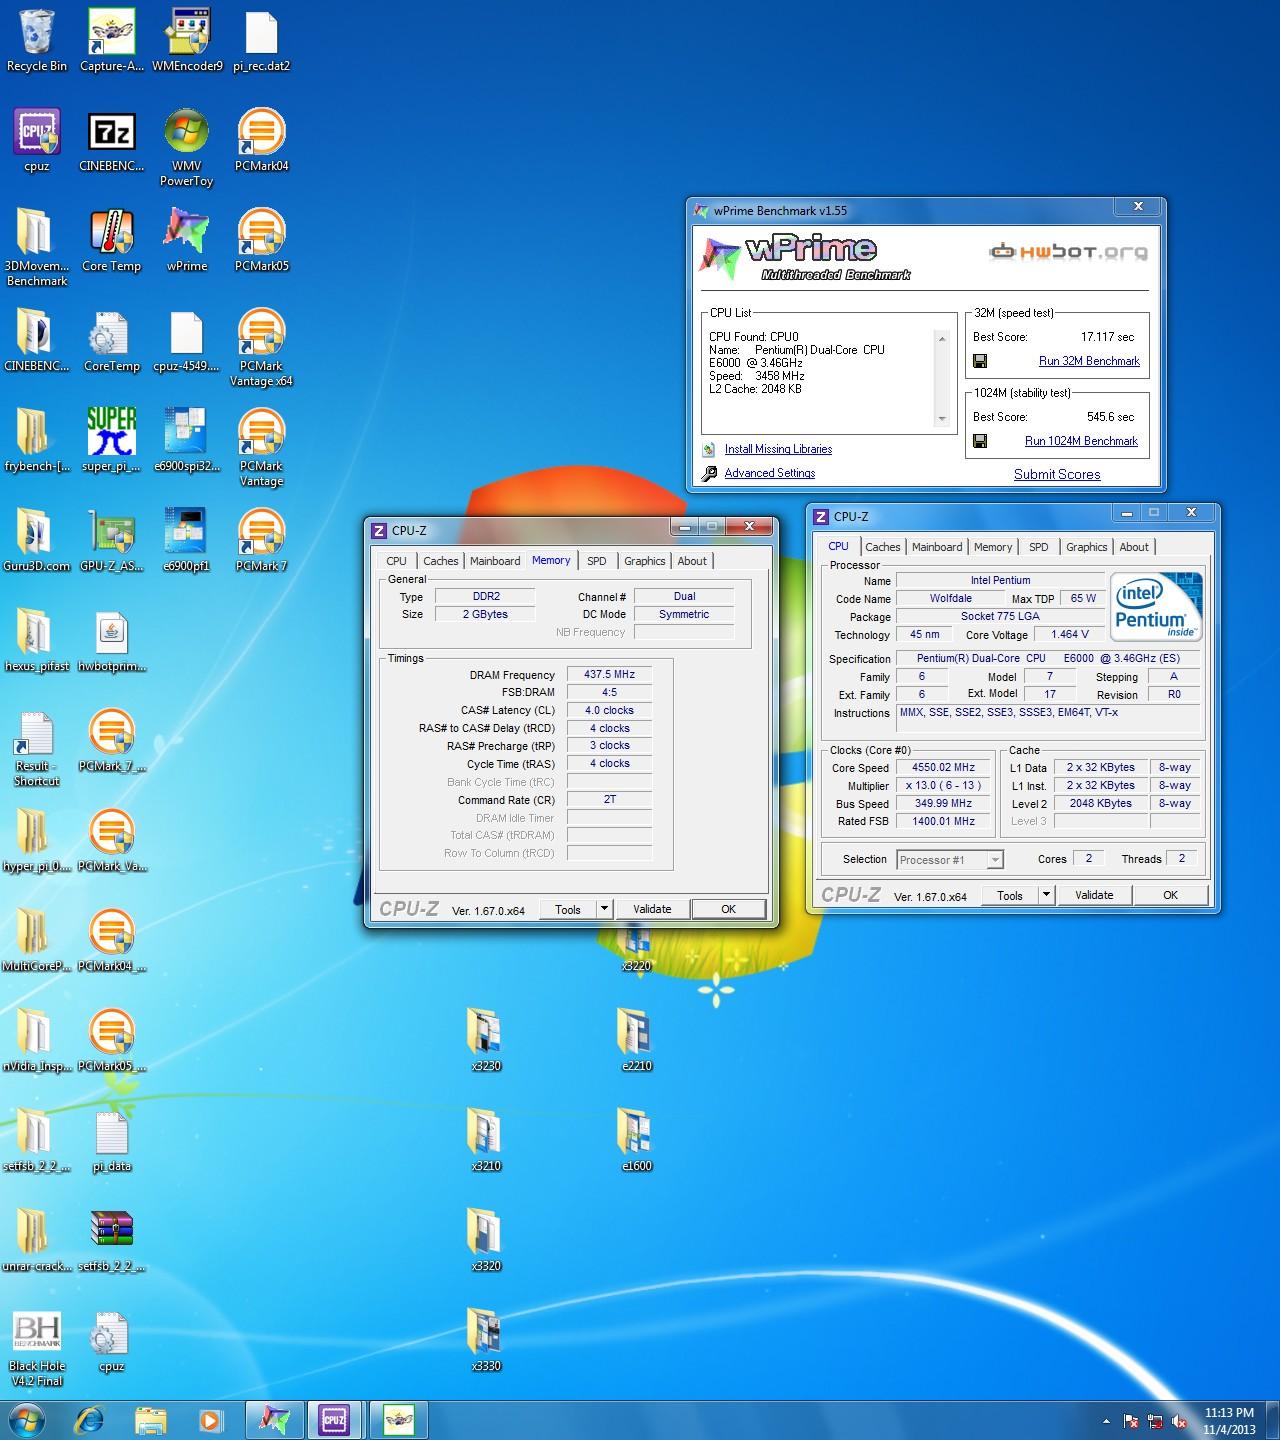Click Validate in the CPU-Z Memory window
The height and width of the screenshot is (1440, 1280).
(x=652, y=909)
